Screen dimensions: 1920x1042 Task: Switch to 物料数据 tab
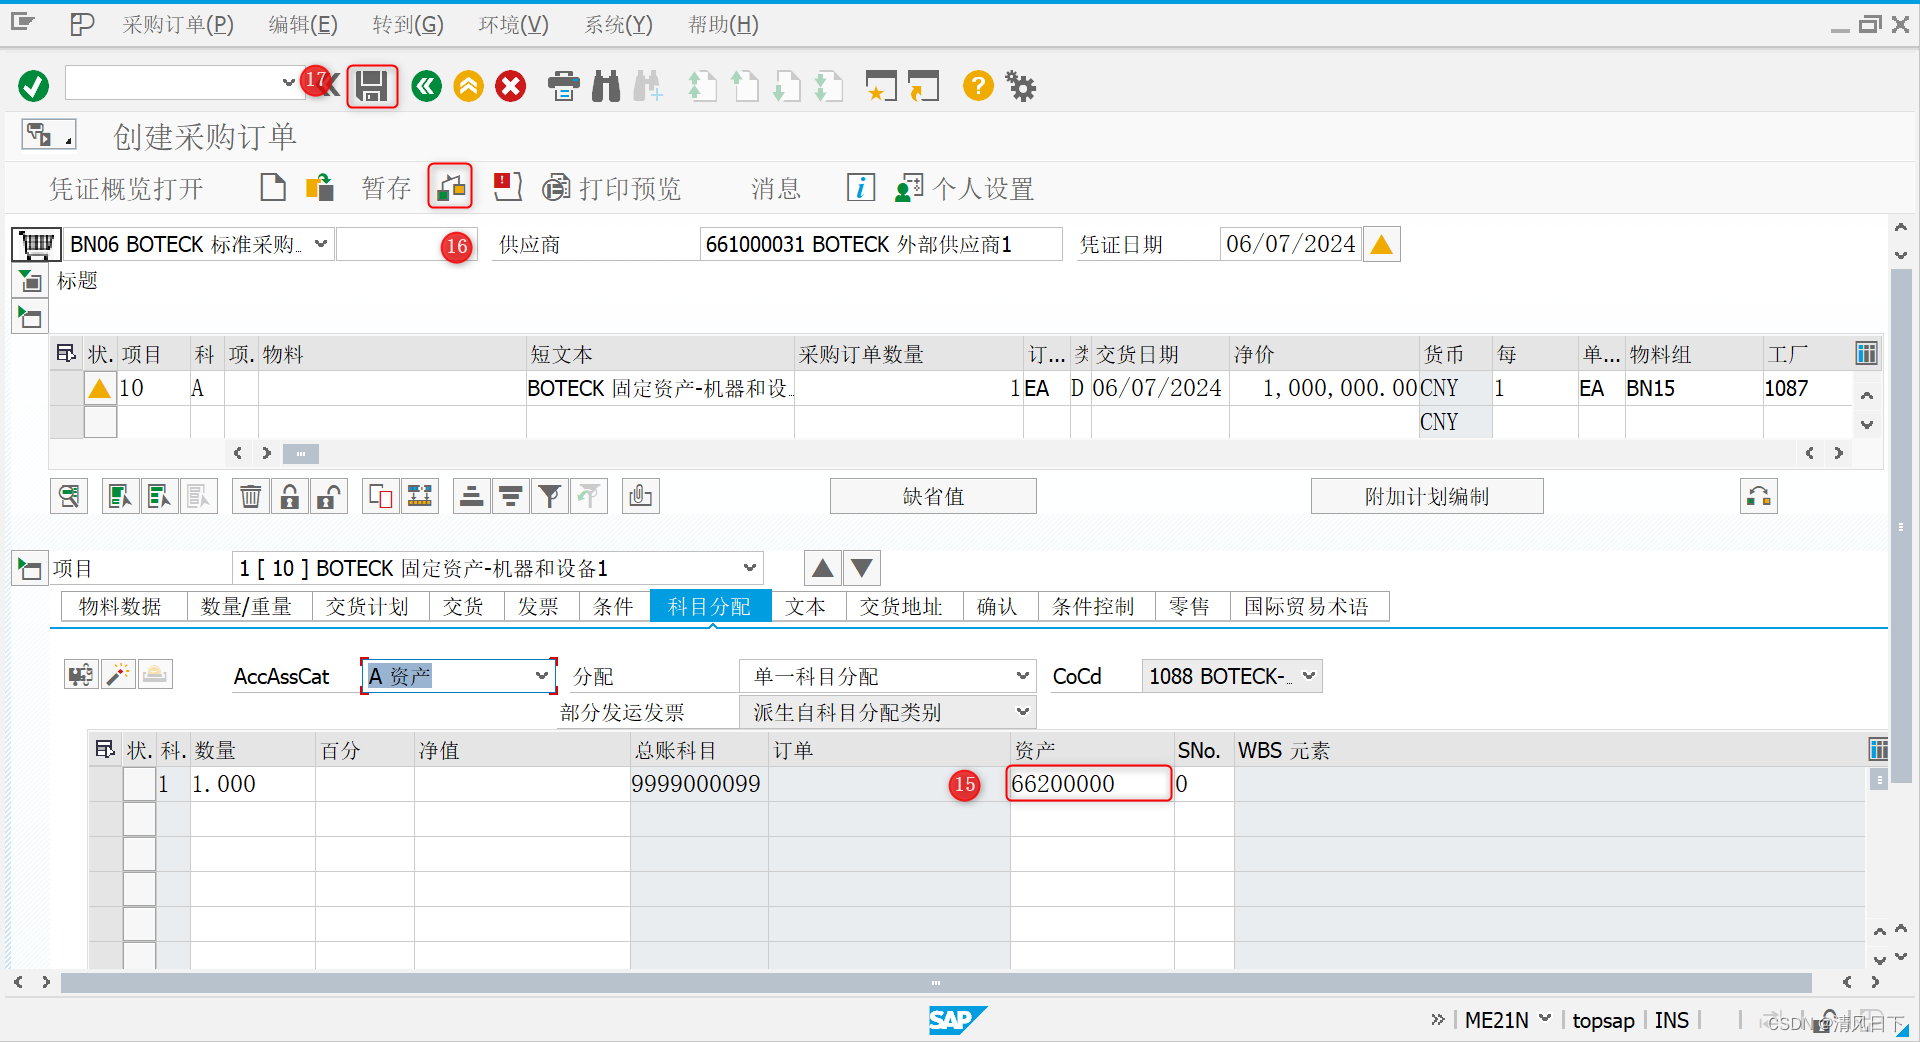(120, 607)
